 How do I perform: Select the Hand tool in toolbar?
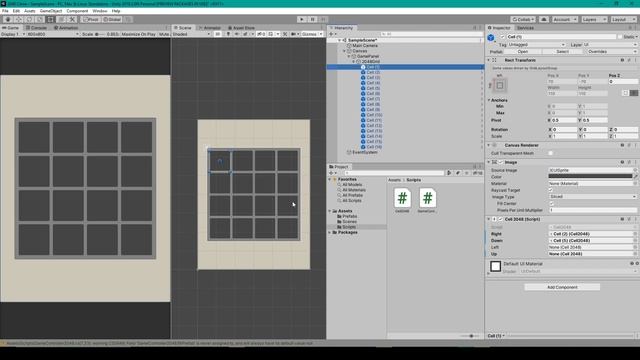(8, 19)
